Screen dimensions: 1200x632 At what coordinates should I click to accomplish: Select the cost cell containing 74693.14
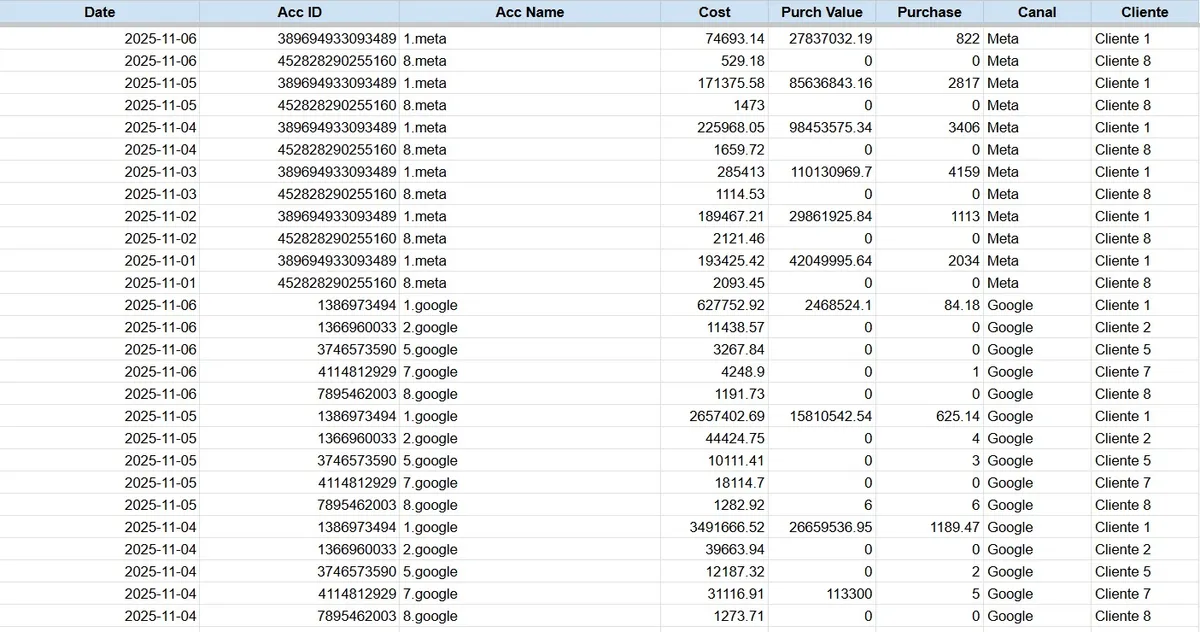pyautogui.click(x=730, y=39)
